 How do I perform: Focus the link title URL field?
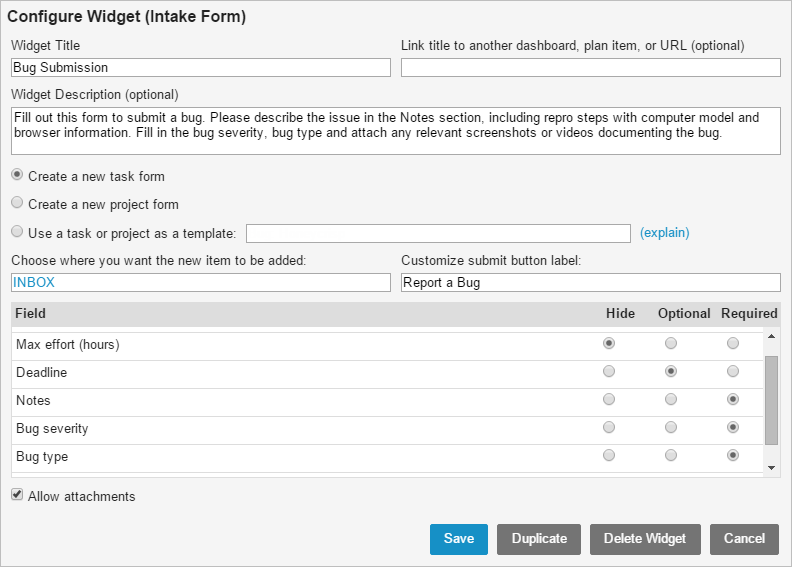click(x=590, y=68)
